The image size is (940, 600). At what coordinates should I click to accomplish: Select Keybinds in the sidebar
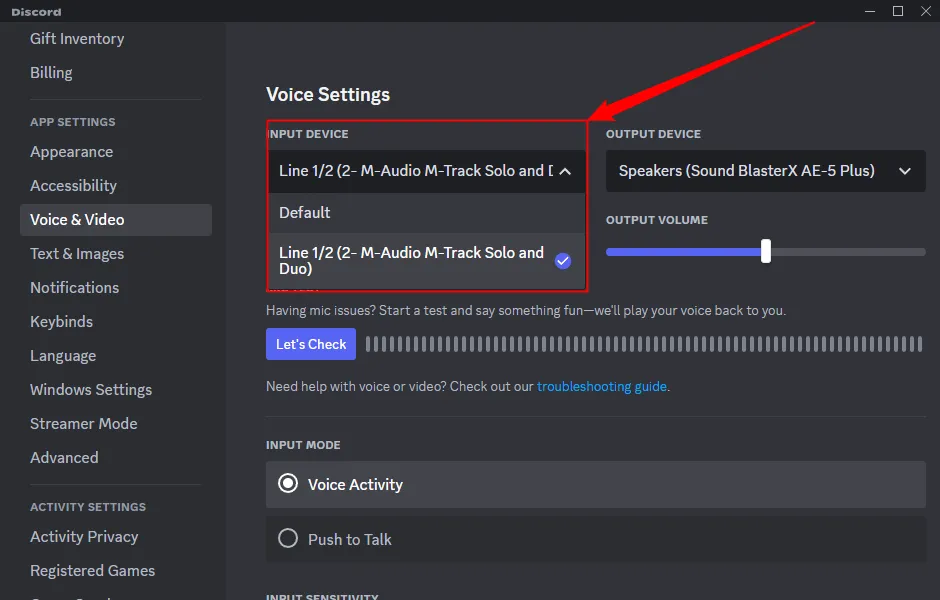coord(61,322)
